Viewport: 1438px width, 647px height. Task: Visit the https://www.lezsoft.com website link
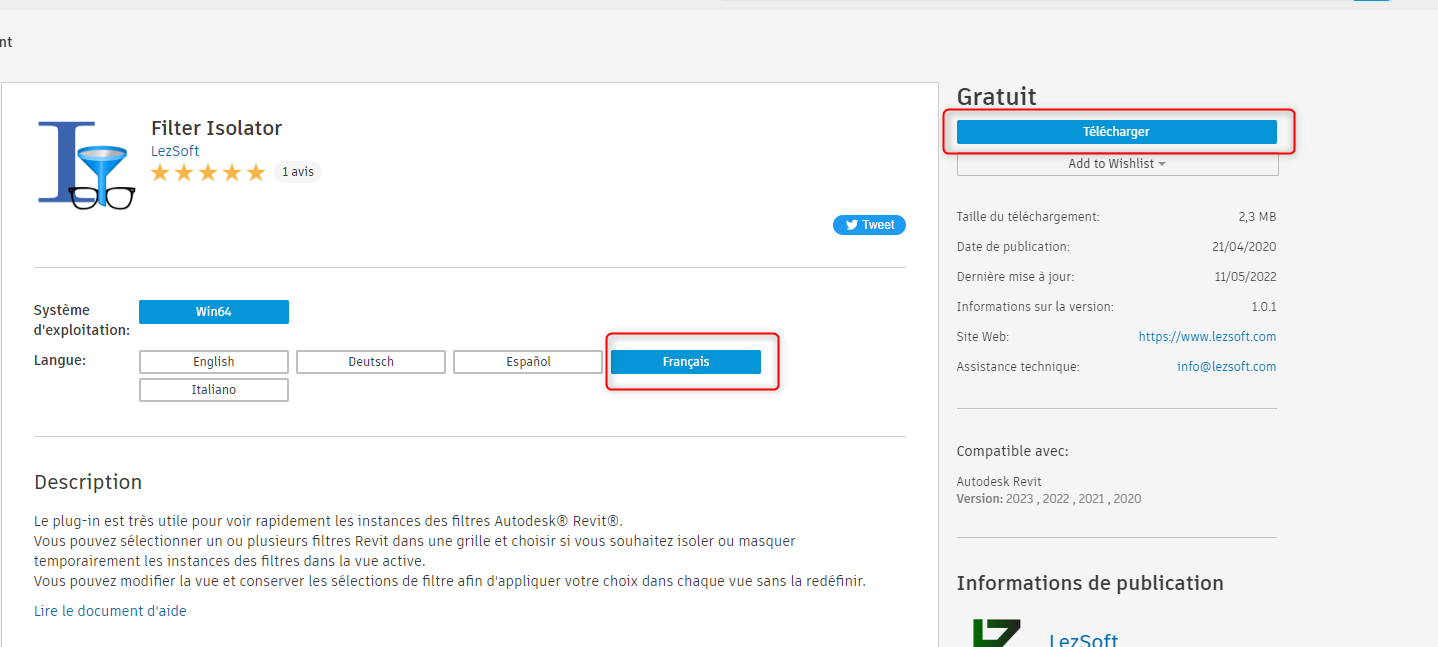(x=1207, y=337)
